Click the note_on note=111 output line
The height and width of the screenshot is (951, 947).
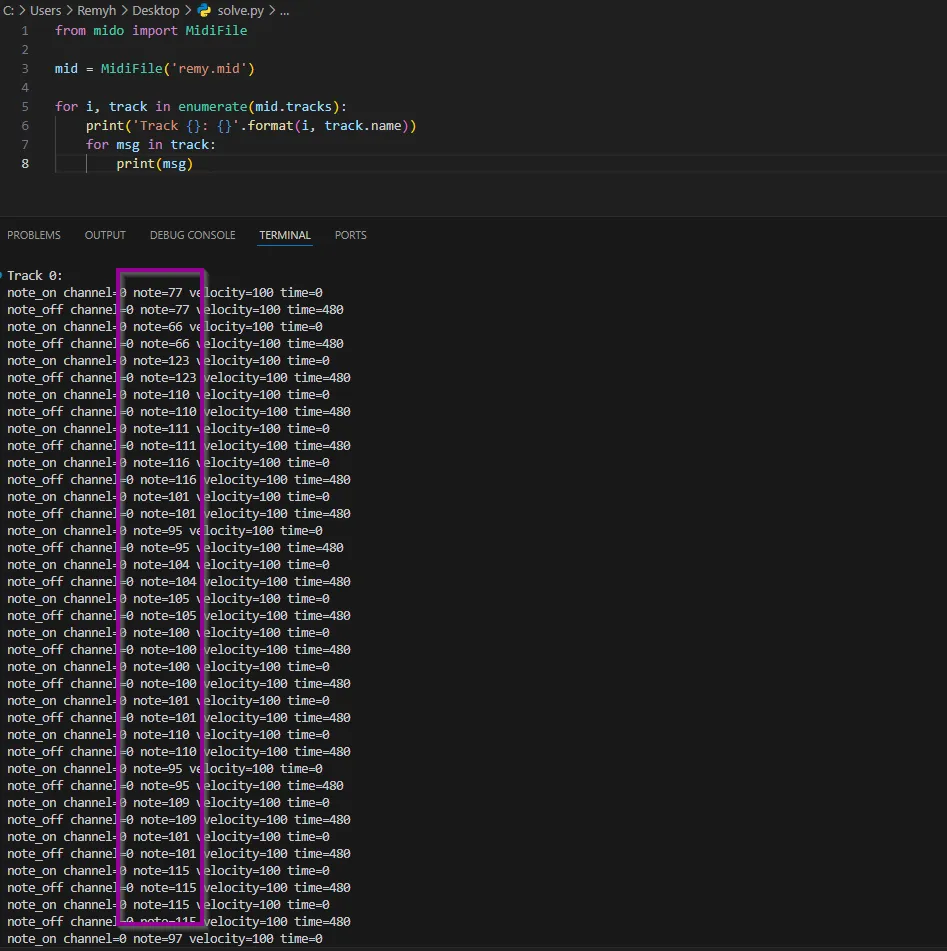(x=169, y=428)
